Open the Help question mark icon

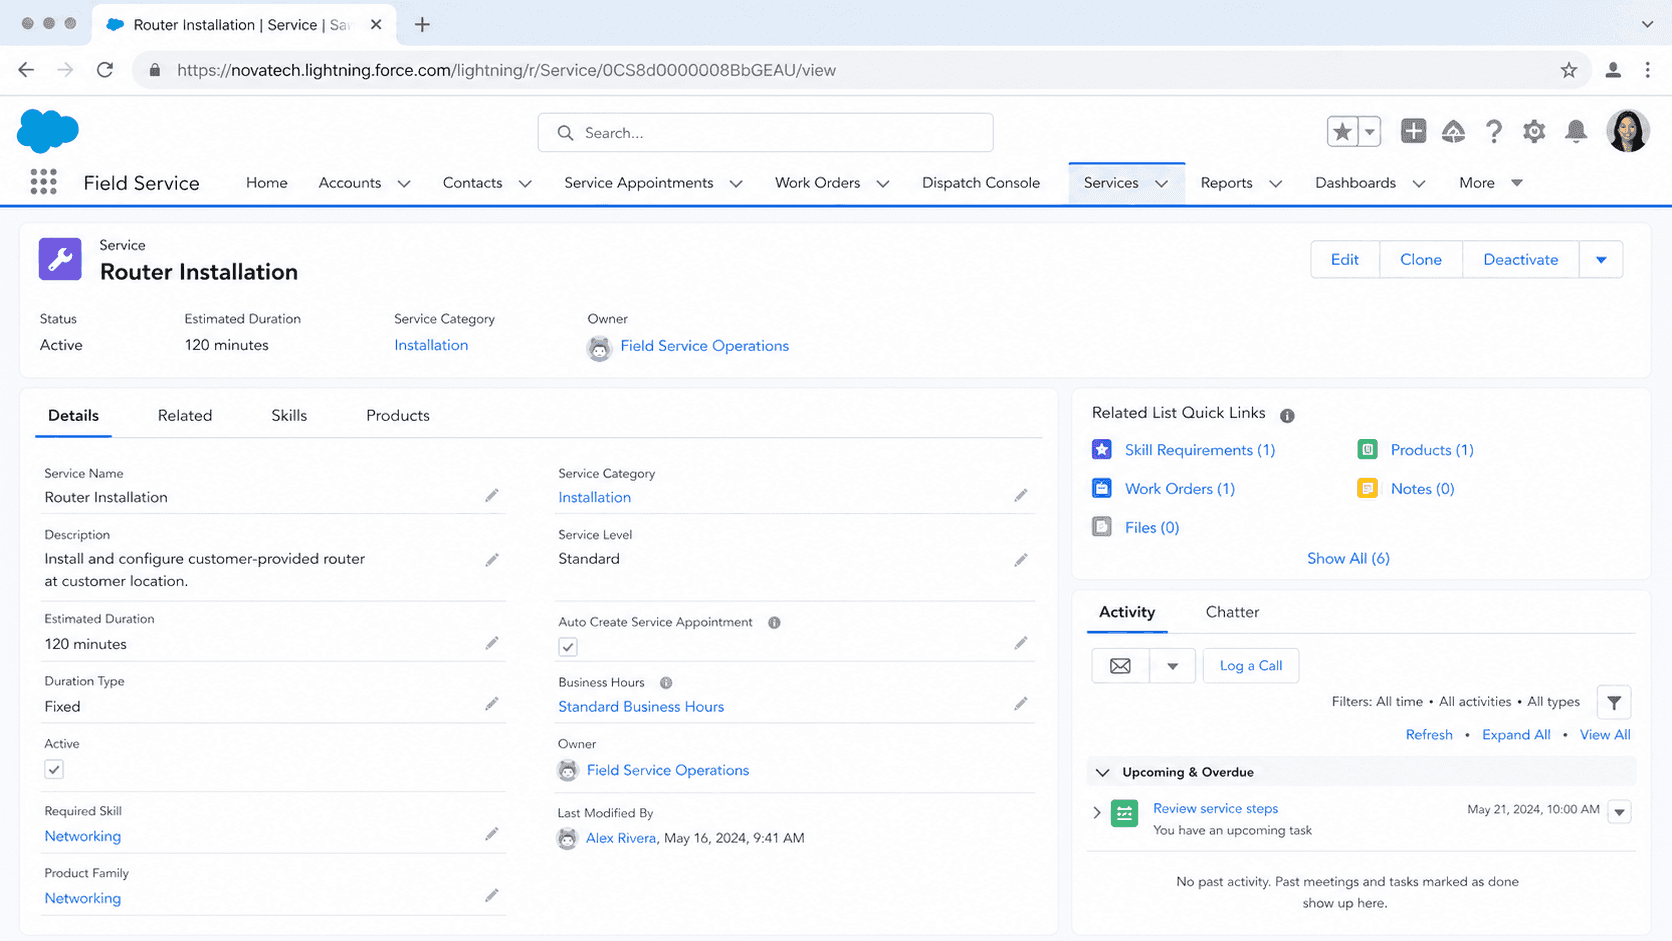pyautogui.click(x=1493, y=131)
